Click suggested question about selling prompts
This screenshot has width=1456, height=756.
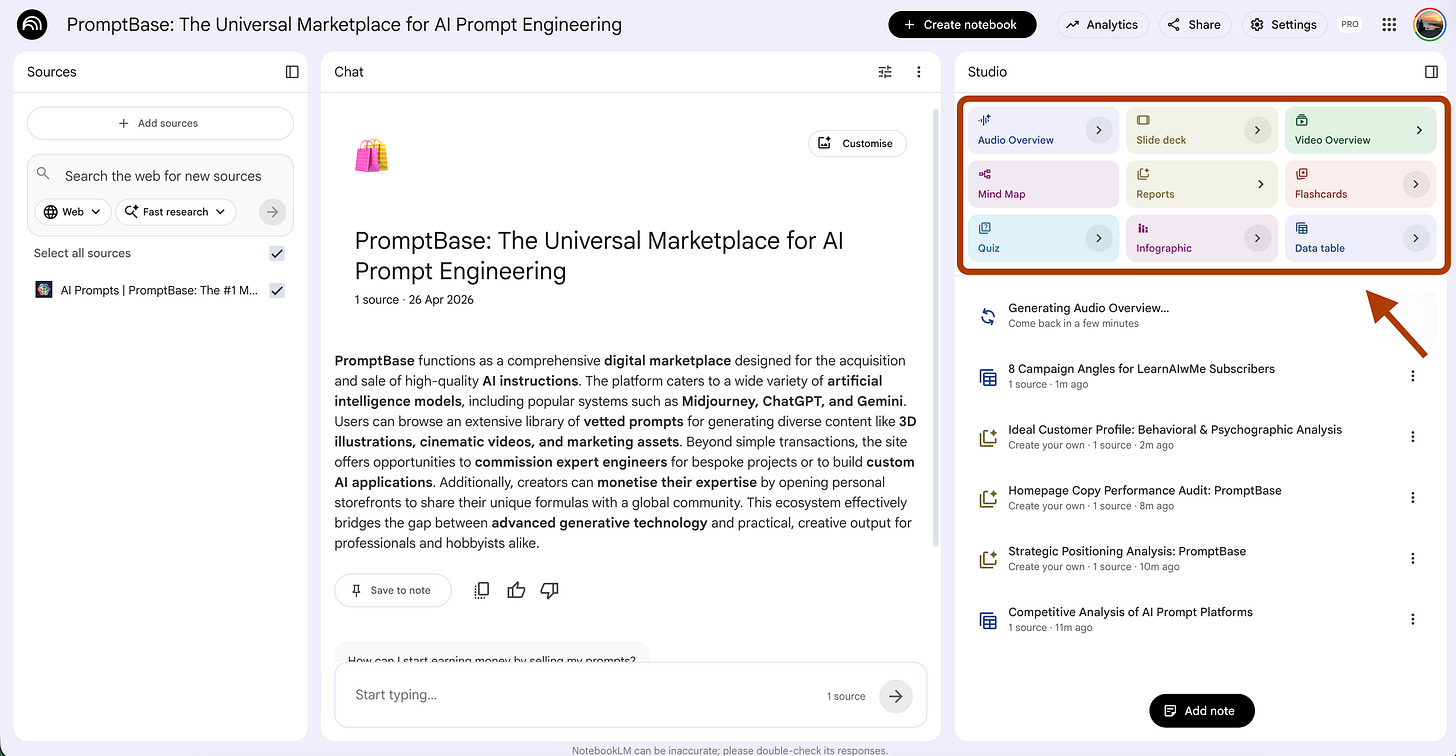(492, 653)
